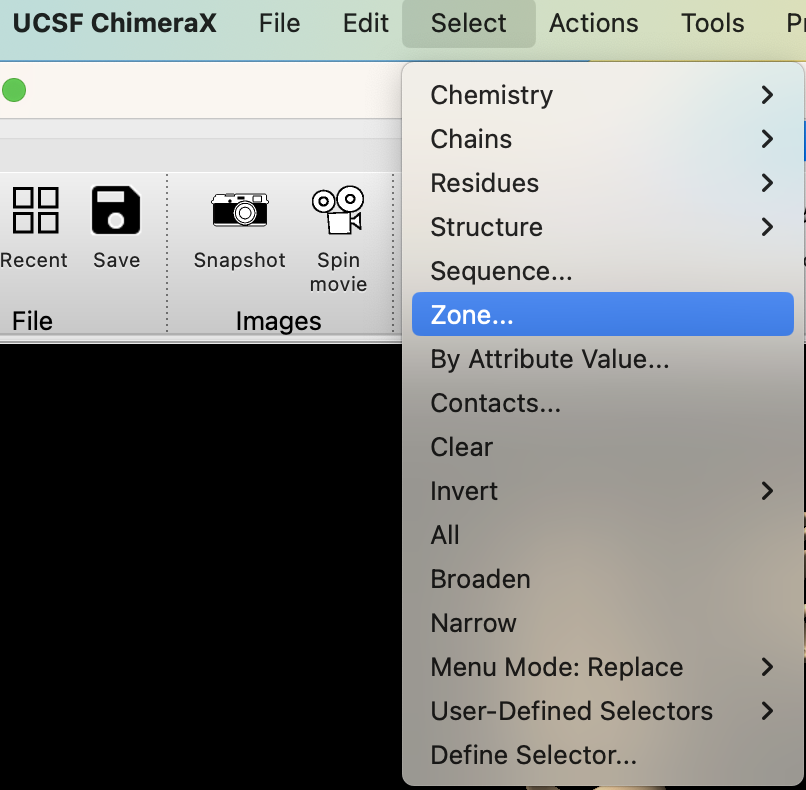
Task: Expand Menu Mode: Replace submenu
Action: coord(602,667)
